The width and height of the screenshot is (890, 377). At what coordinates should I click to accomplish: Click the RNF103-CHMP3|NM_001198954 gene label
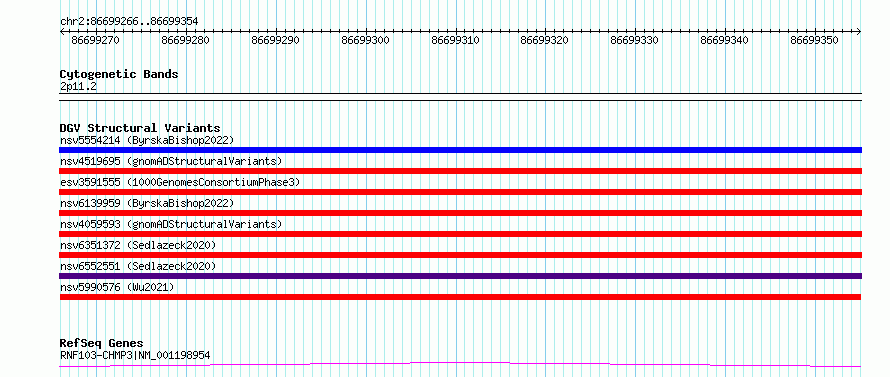pos(135,355)
